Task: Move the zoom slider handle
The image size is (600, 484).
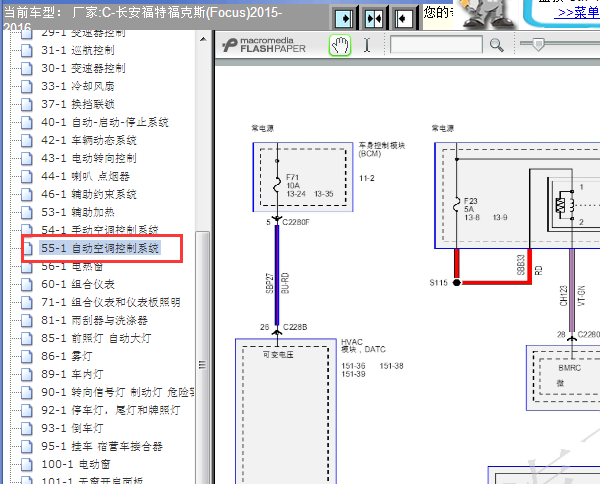Action: [x=538, y=44]
